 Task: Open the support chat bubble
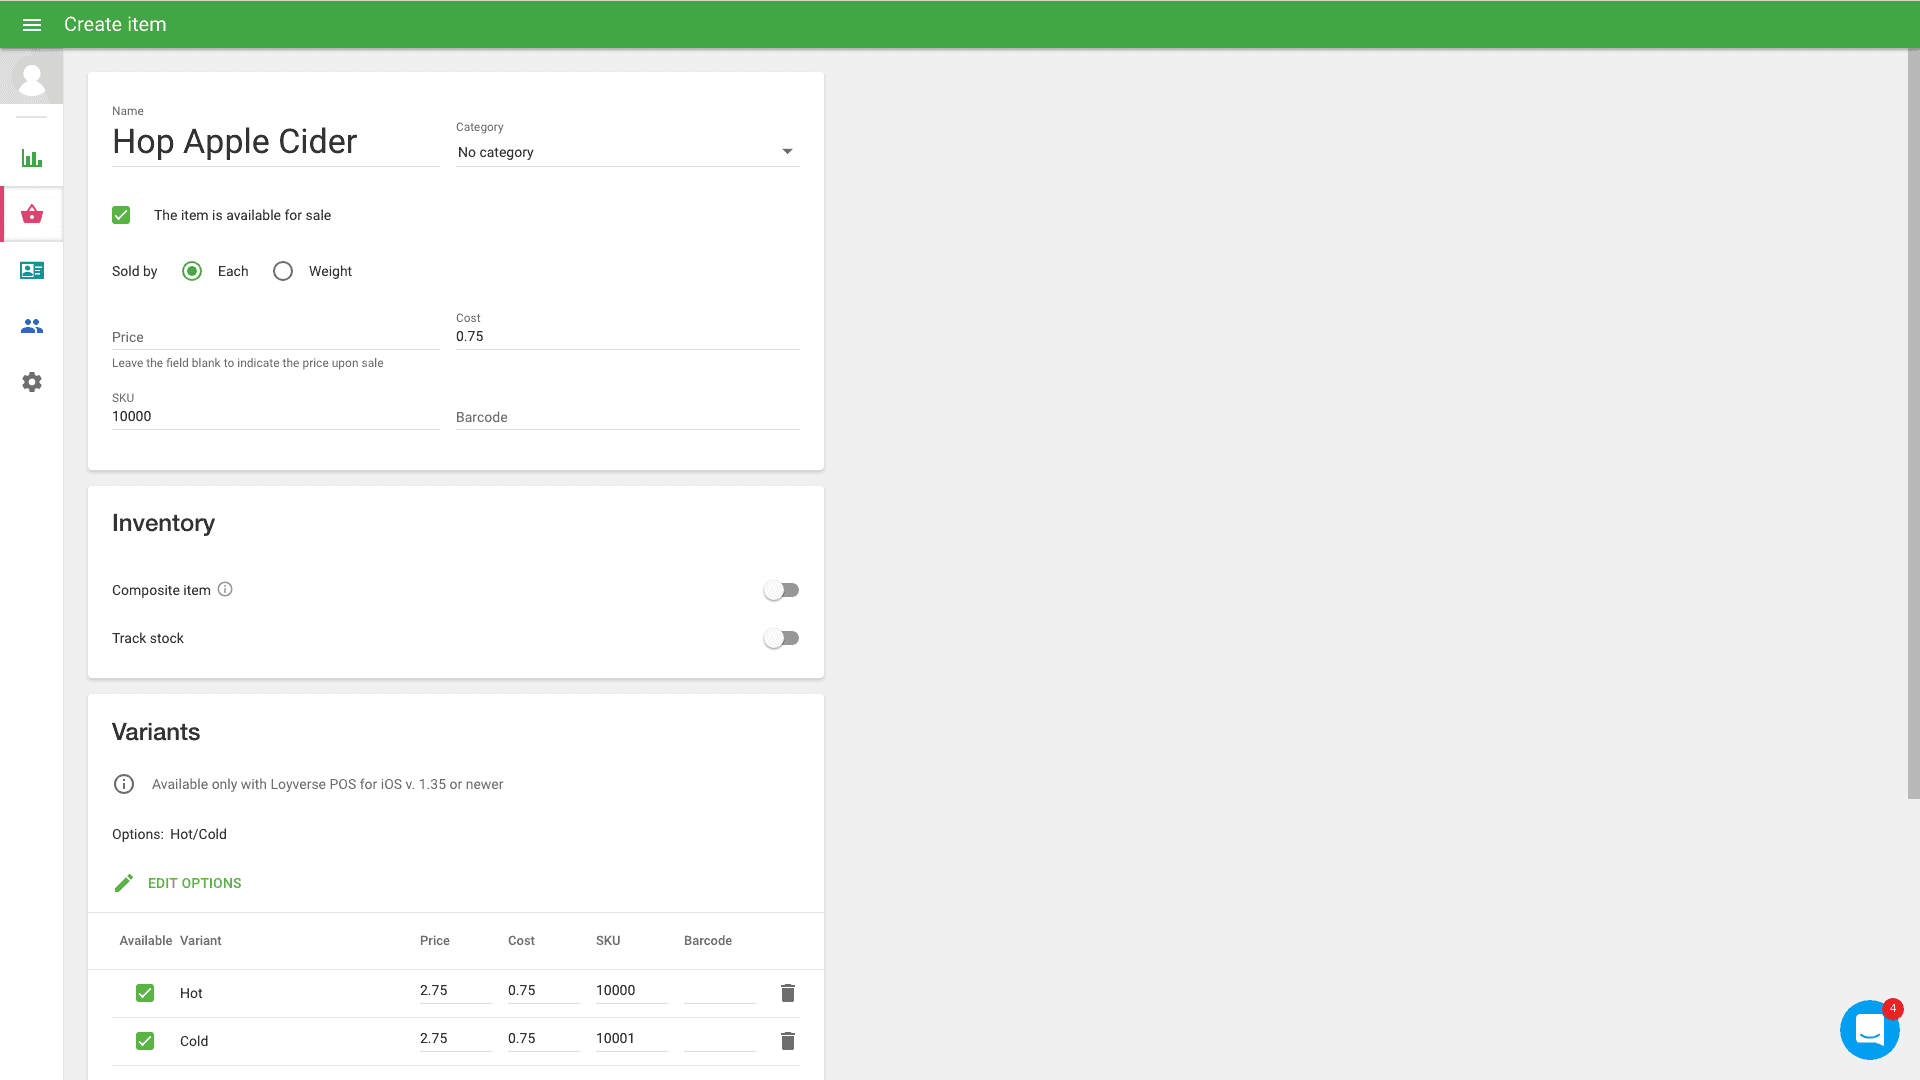point(1869,1029)
